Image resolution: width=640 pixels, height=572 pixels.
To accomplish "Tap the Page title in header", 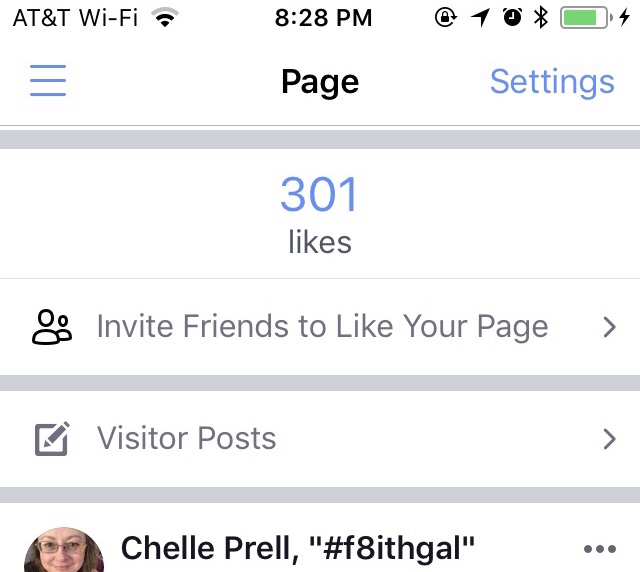I will [320, 81].
